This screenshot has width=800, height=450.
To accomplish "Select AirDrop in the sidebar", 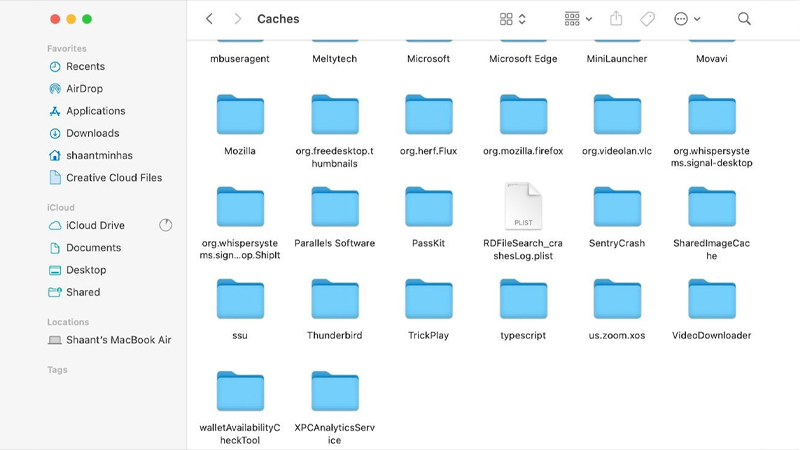I will (x=76, y=89).
